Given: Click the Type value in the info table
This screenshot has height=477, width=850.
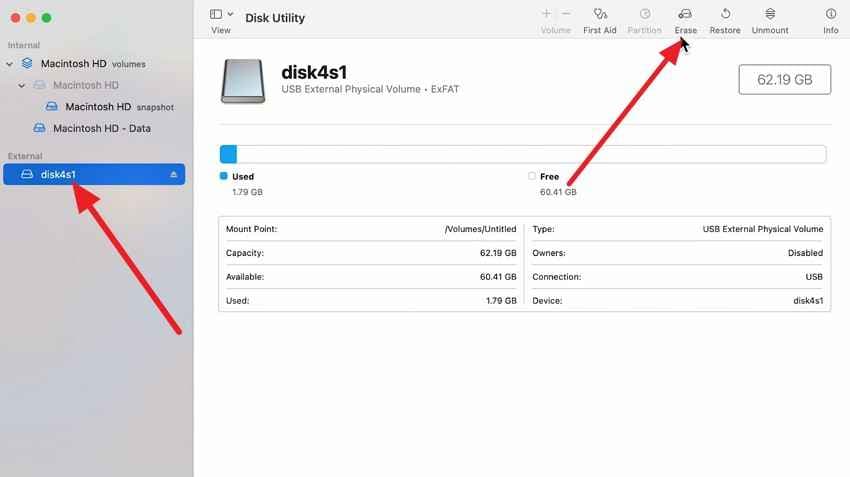Looking at the screenshot, I should click(763, 229).
